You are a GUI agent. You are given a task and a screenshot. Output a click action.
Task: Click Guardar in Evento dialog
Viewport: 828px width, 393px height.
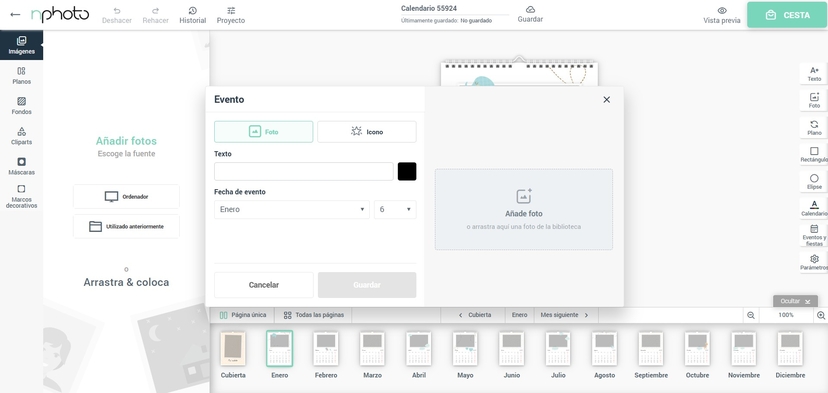[x=366, y=285]
